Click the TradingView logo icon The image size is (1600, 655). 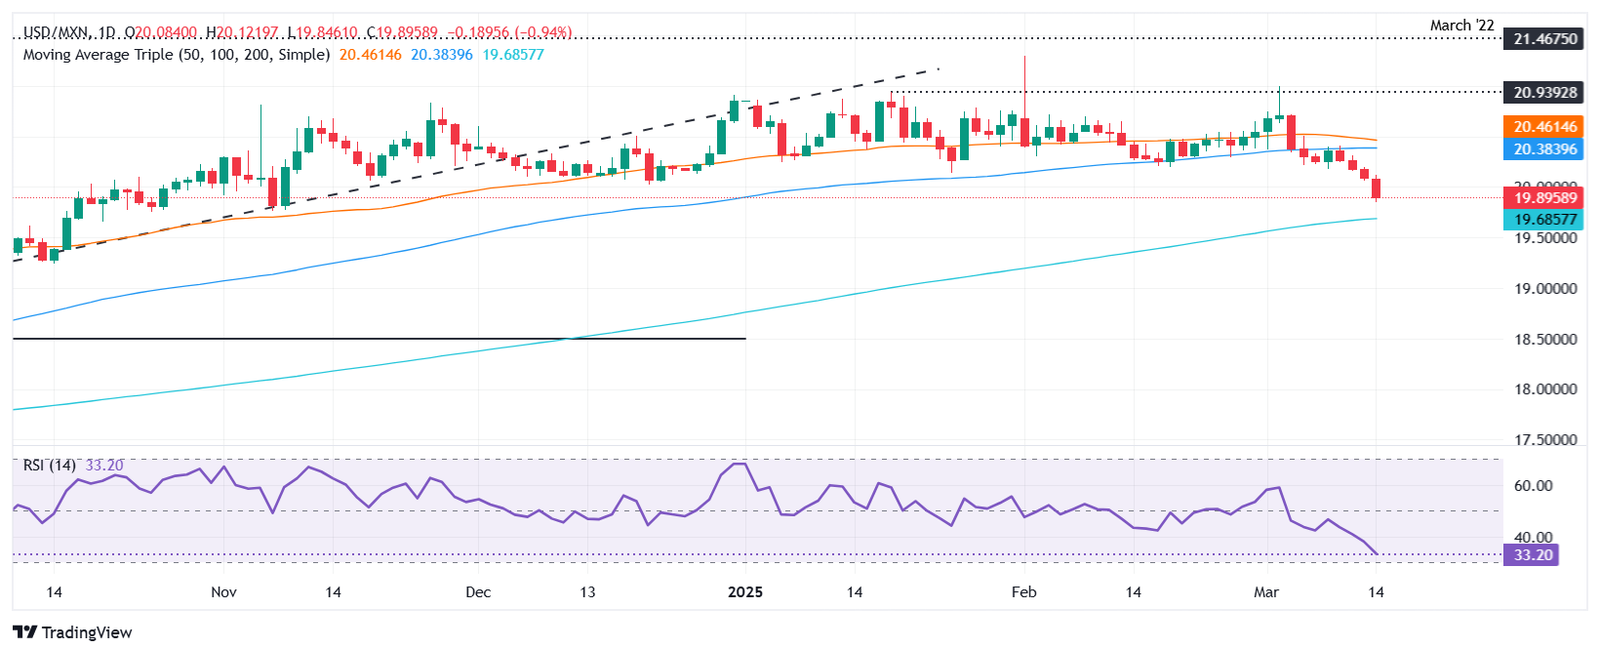coord(25,632)
